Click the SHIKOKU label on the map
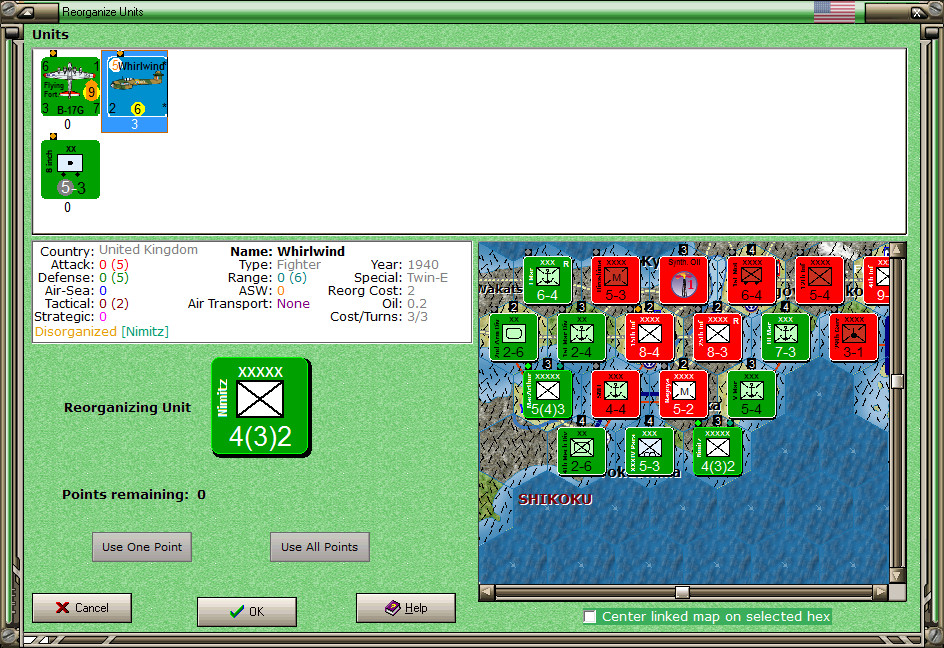The height and width of the screenshot is (648, 944). [556, 499]
